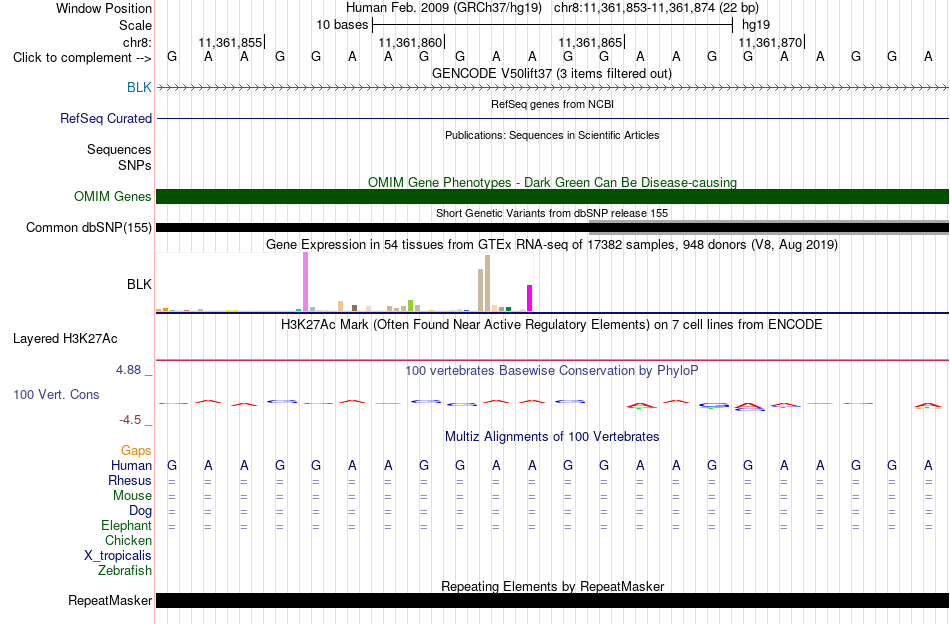Click the chr8:11,361,853-11,361,874 position text
950x624 pixels.
[x=656, y=8]
